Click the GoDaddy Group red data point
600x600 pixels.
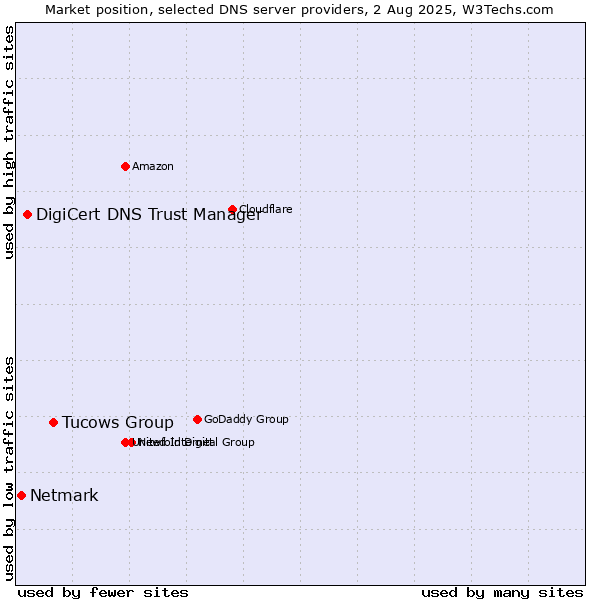[197, 419]
